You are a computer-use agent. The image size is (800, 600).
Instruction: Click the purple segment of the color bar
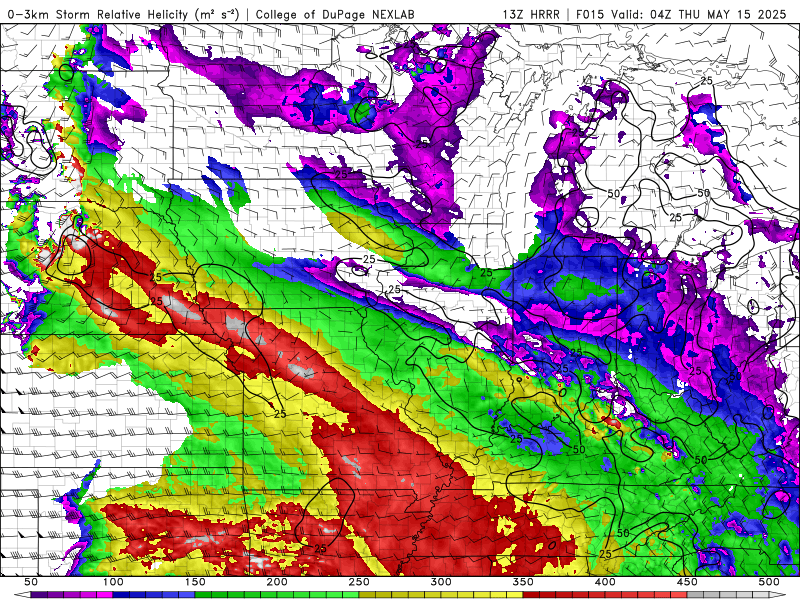71,595
